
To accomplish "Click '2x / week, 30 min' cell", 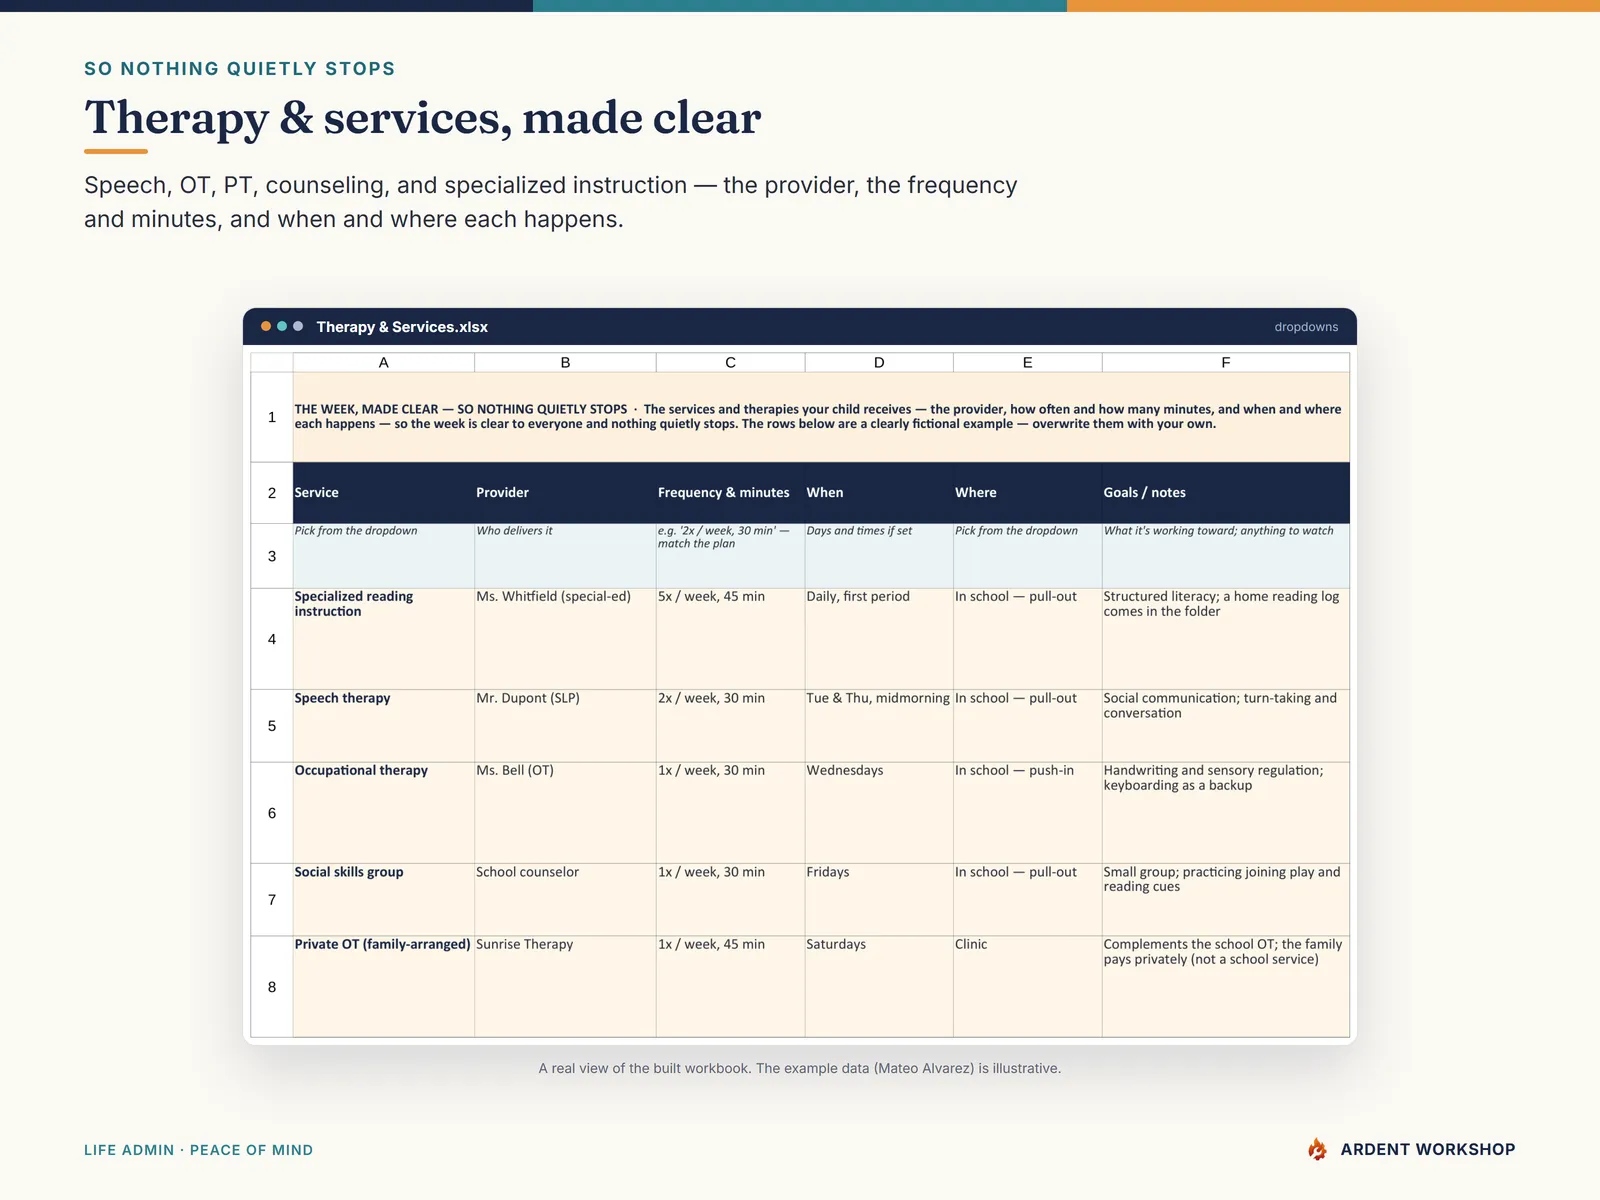I will 730,726.
